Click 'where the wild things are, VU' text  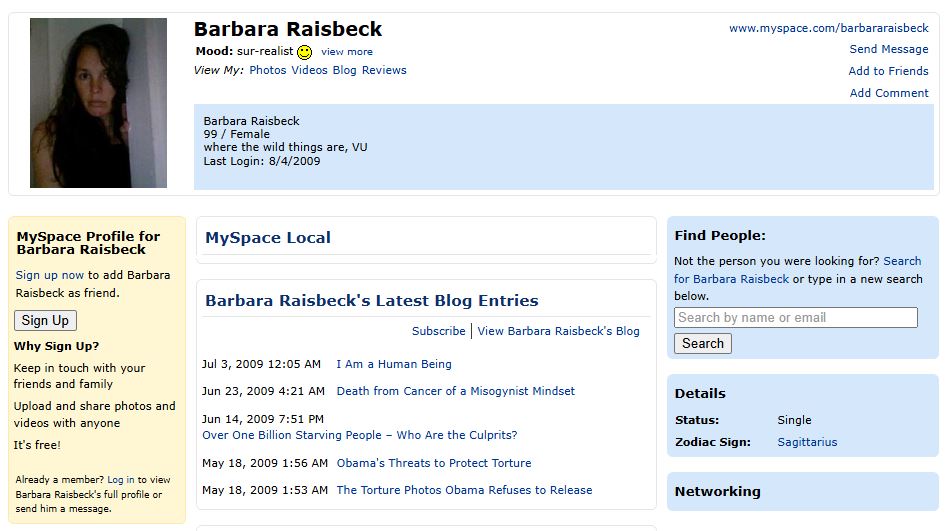point(285,147)
